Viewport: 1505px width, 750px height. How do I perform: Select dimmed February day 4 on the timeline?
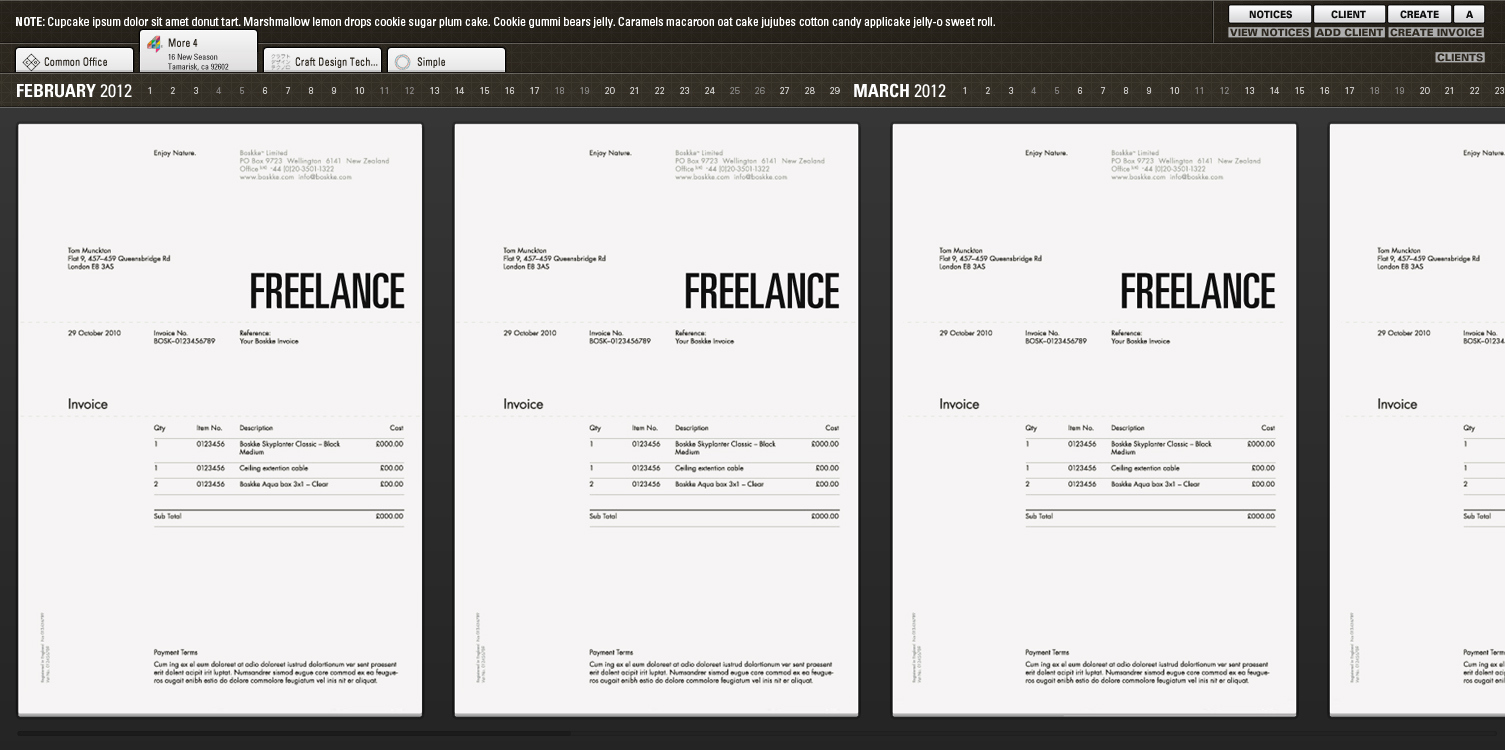point(219,91)
